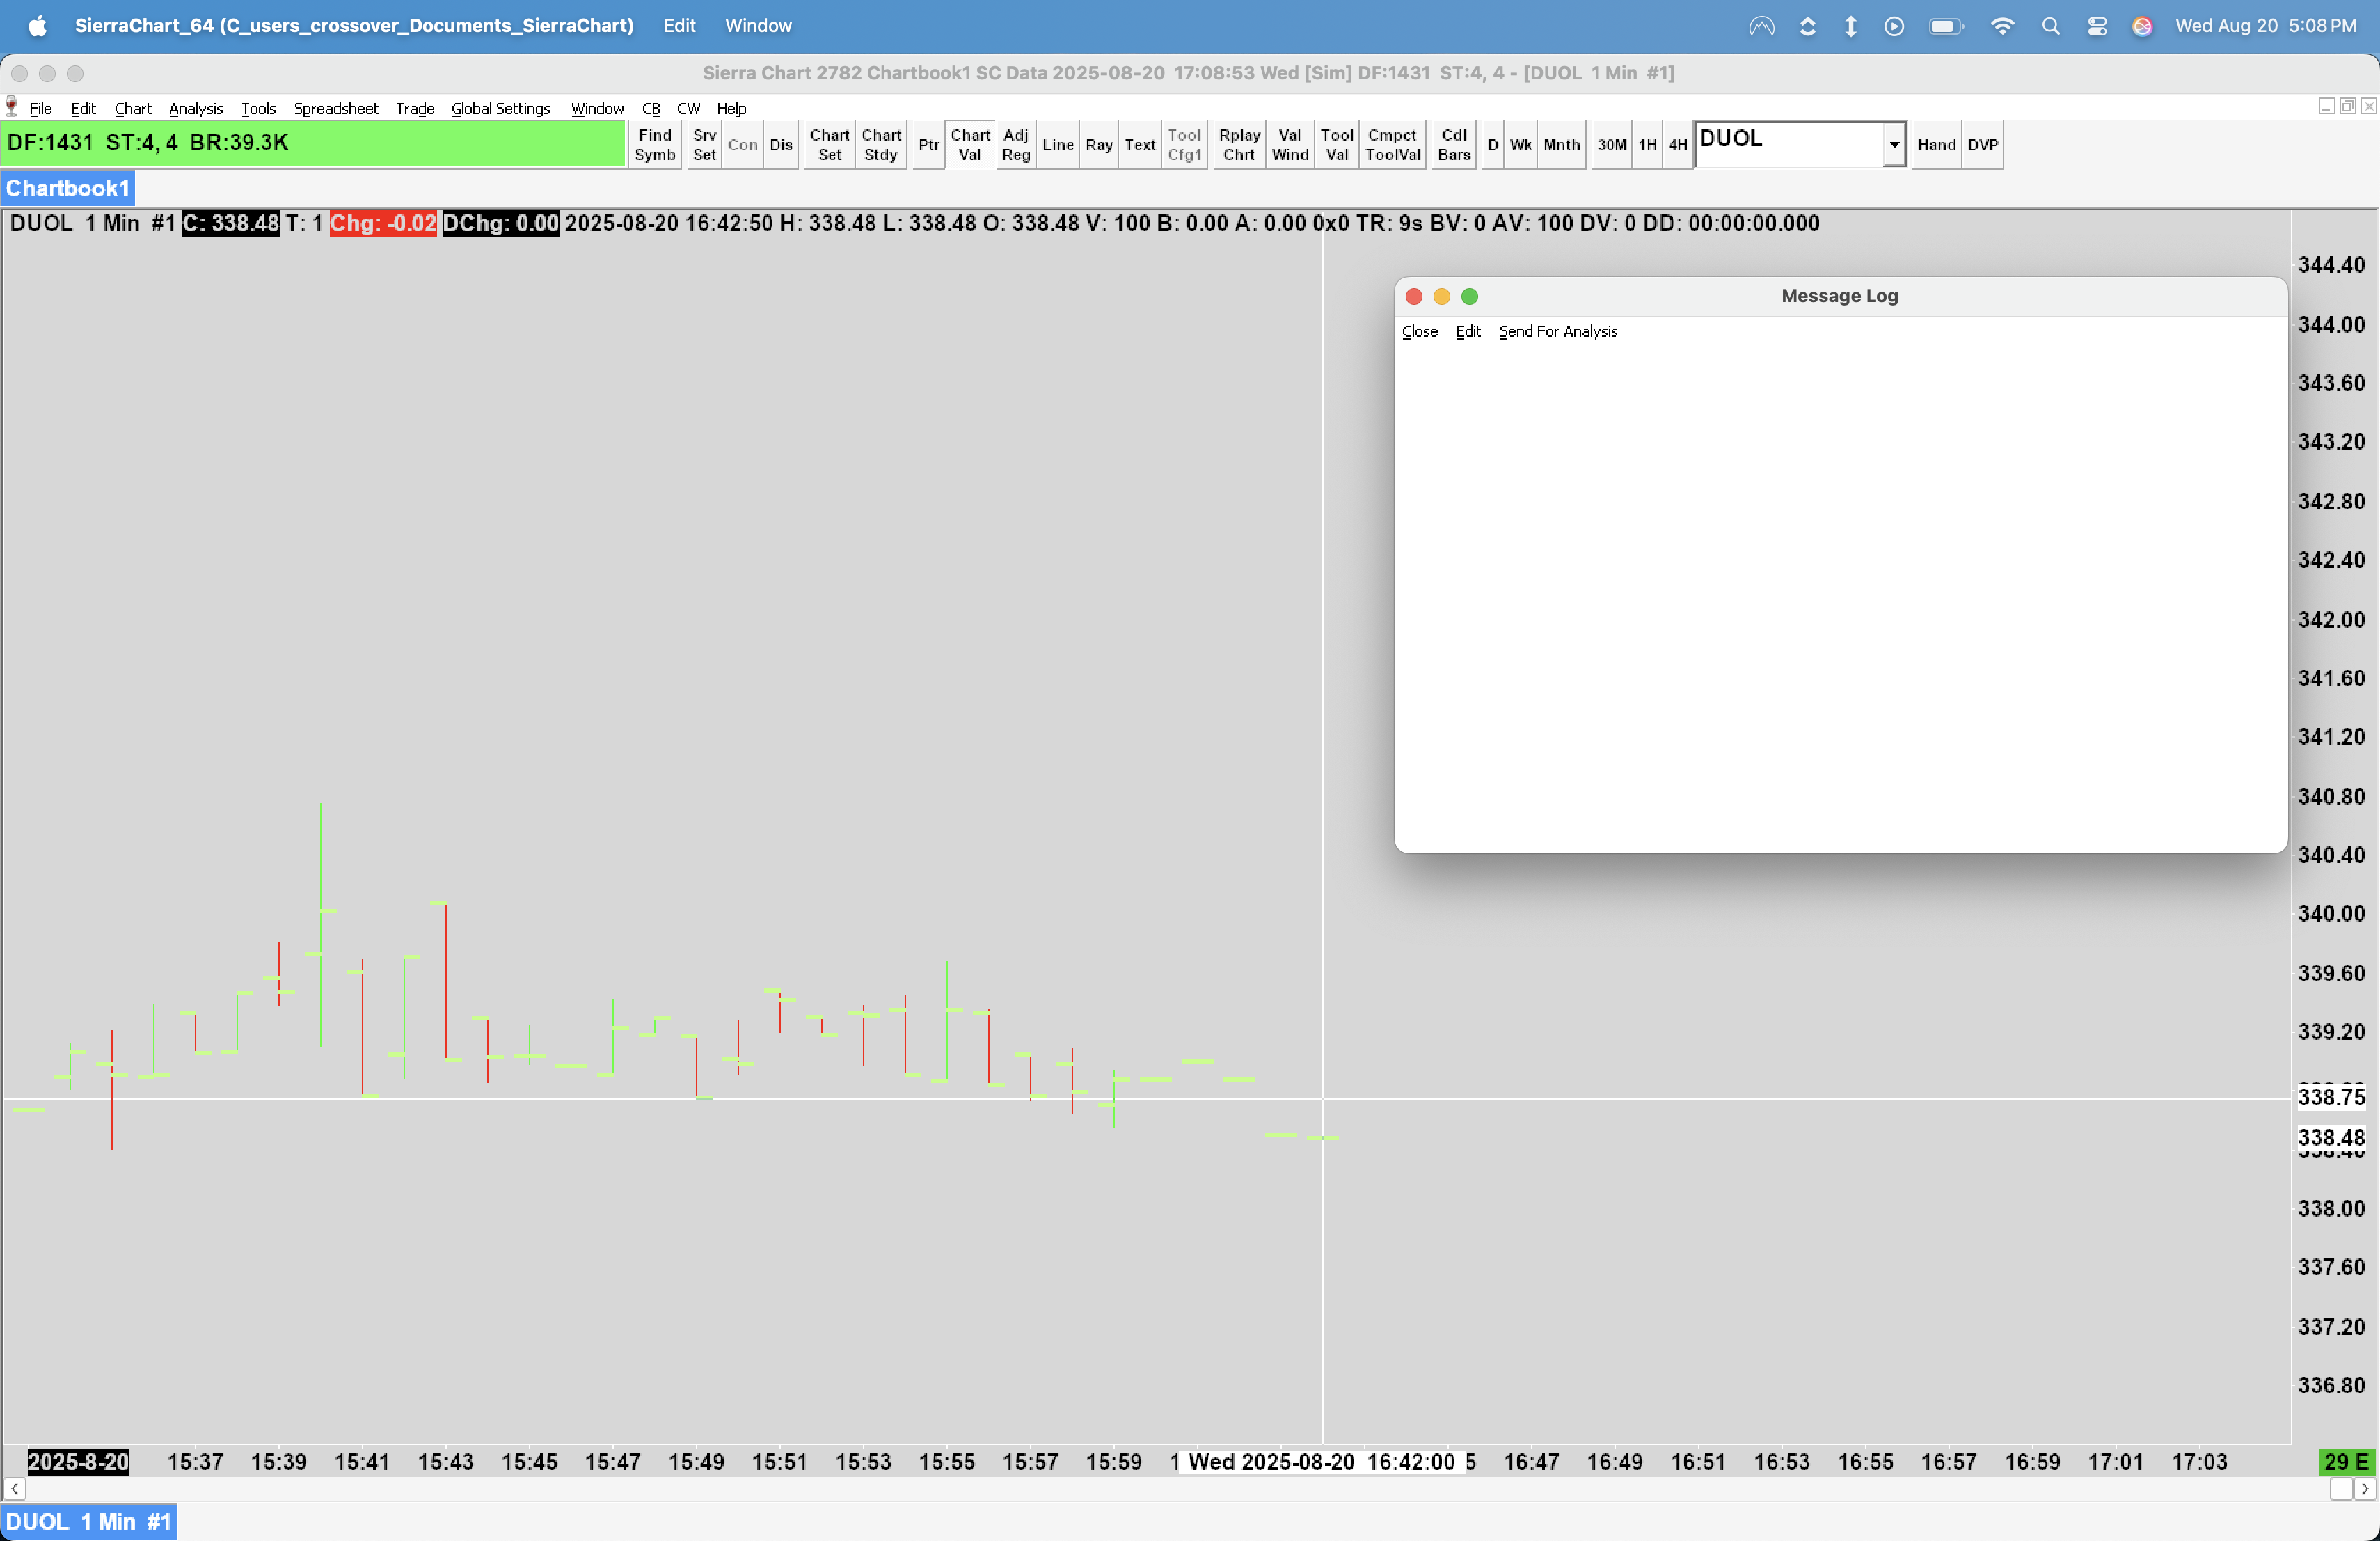Toggle the Hand tool button
2380x1541 pixels.
pyautogui.click(x=1936, y=145)
